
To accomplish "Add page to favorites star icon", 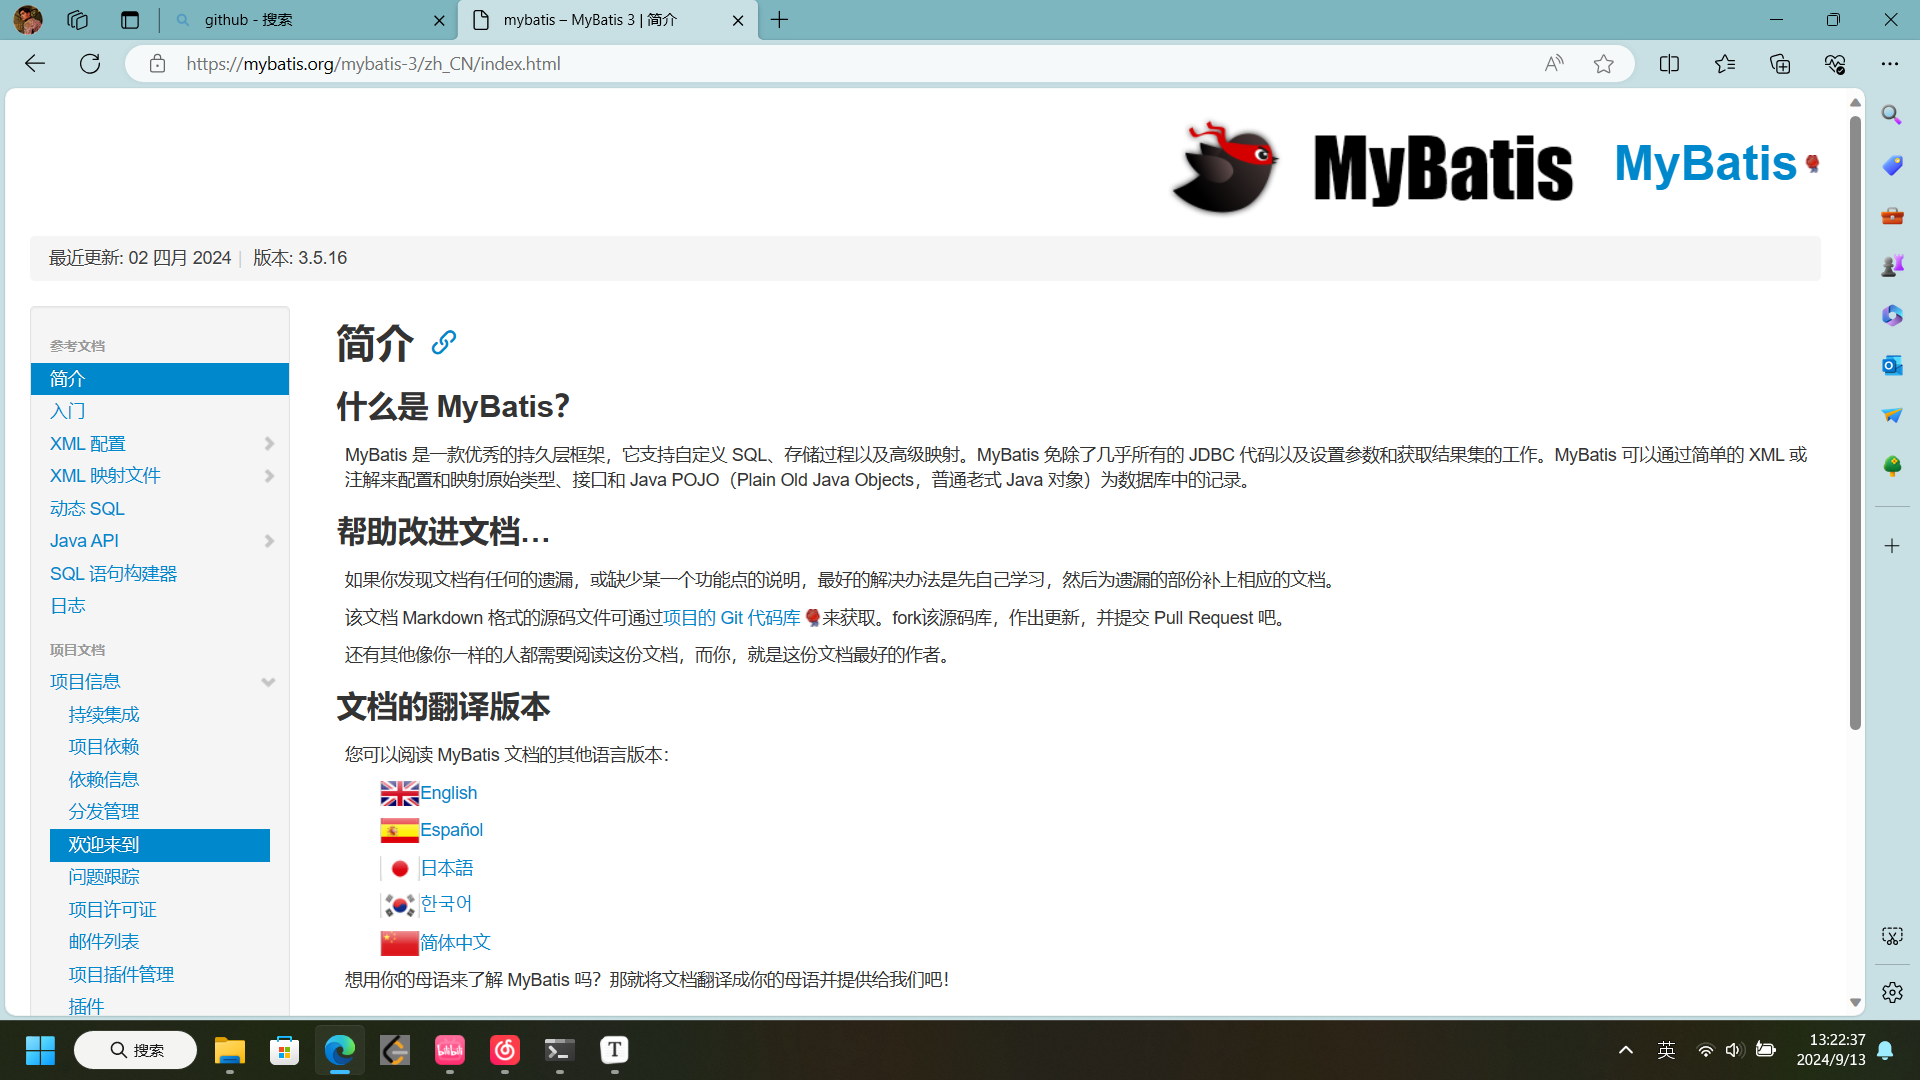I will click(1603, 64).
